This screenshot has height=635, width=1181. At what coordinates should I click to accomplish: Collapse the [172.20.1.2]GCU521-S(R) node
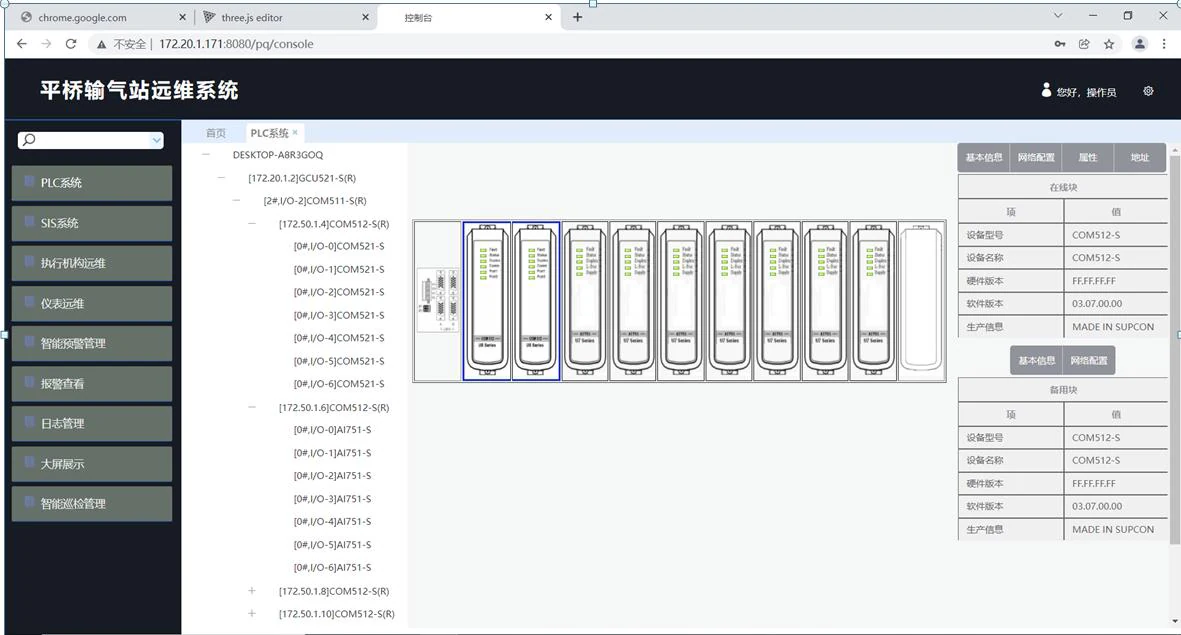221,178
